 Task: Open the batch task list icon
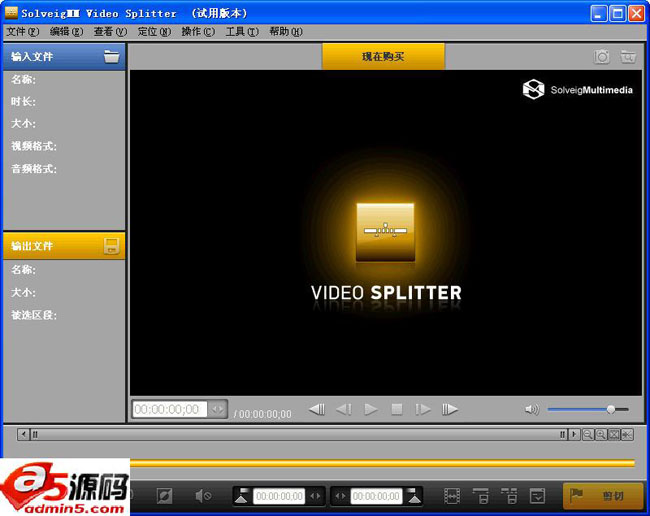537,496
